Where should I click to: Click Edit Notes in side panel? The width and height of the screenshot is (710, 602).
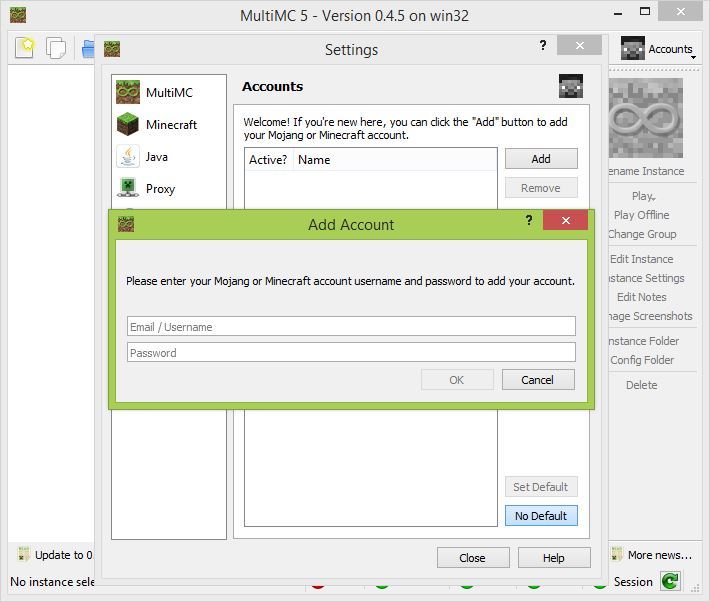(x=642, y=297)
